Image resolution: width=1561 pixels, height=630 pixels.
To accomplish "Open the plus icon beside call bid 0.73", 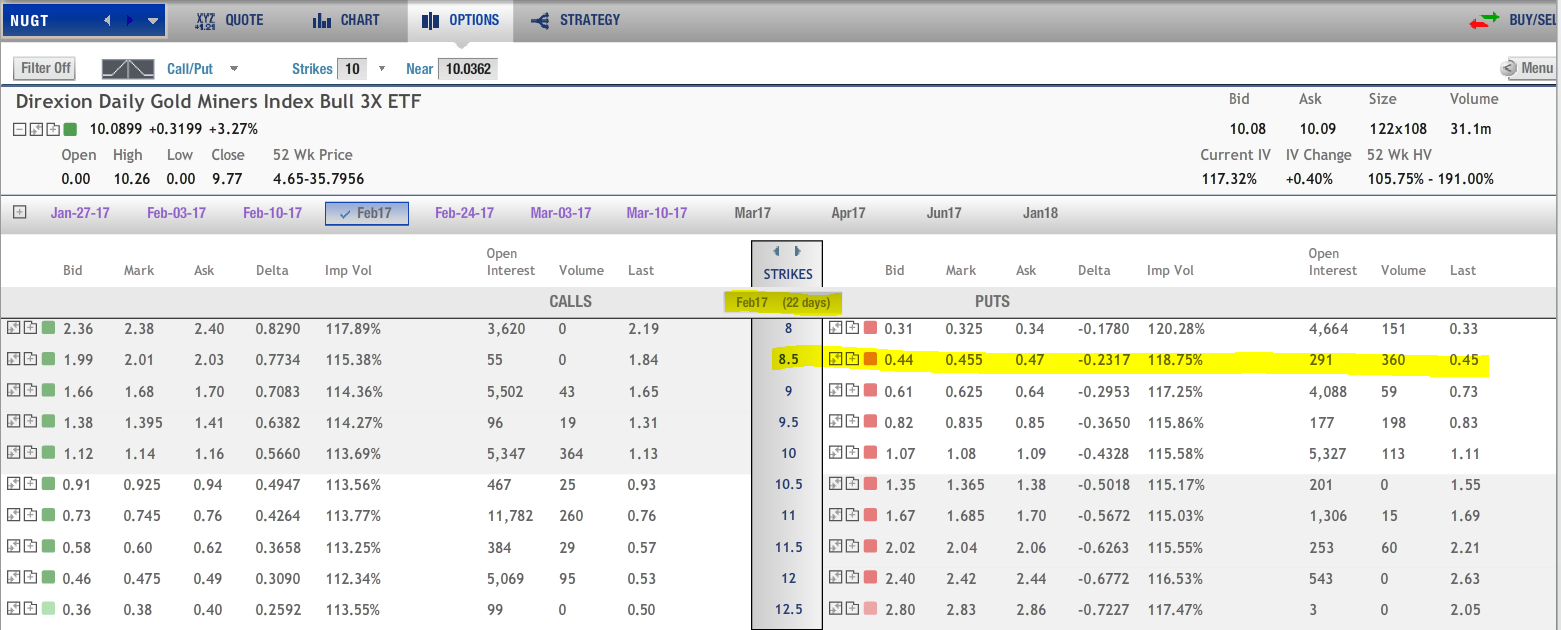I will tap(30, 516).
